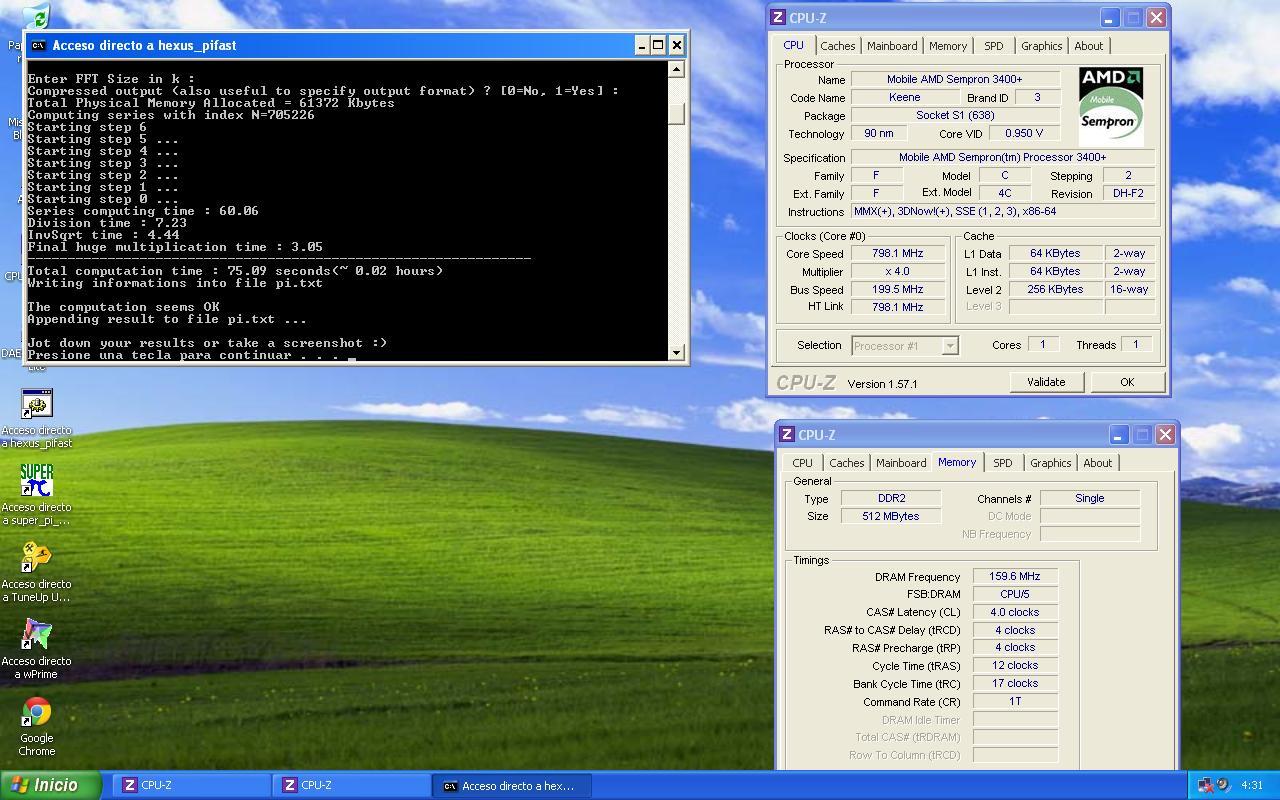Click the Validate button in CPU-Z

pos(1046,382)
